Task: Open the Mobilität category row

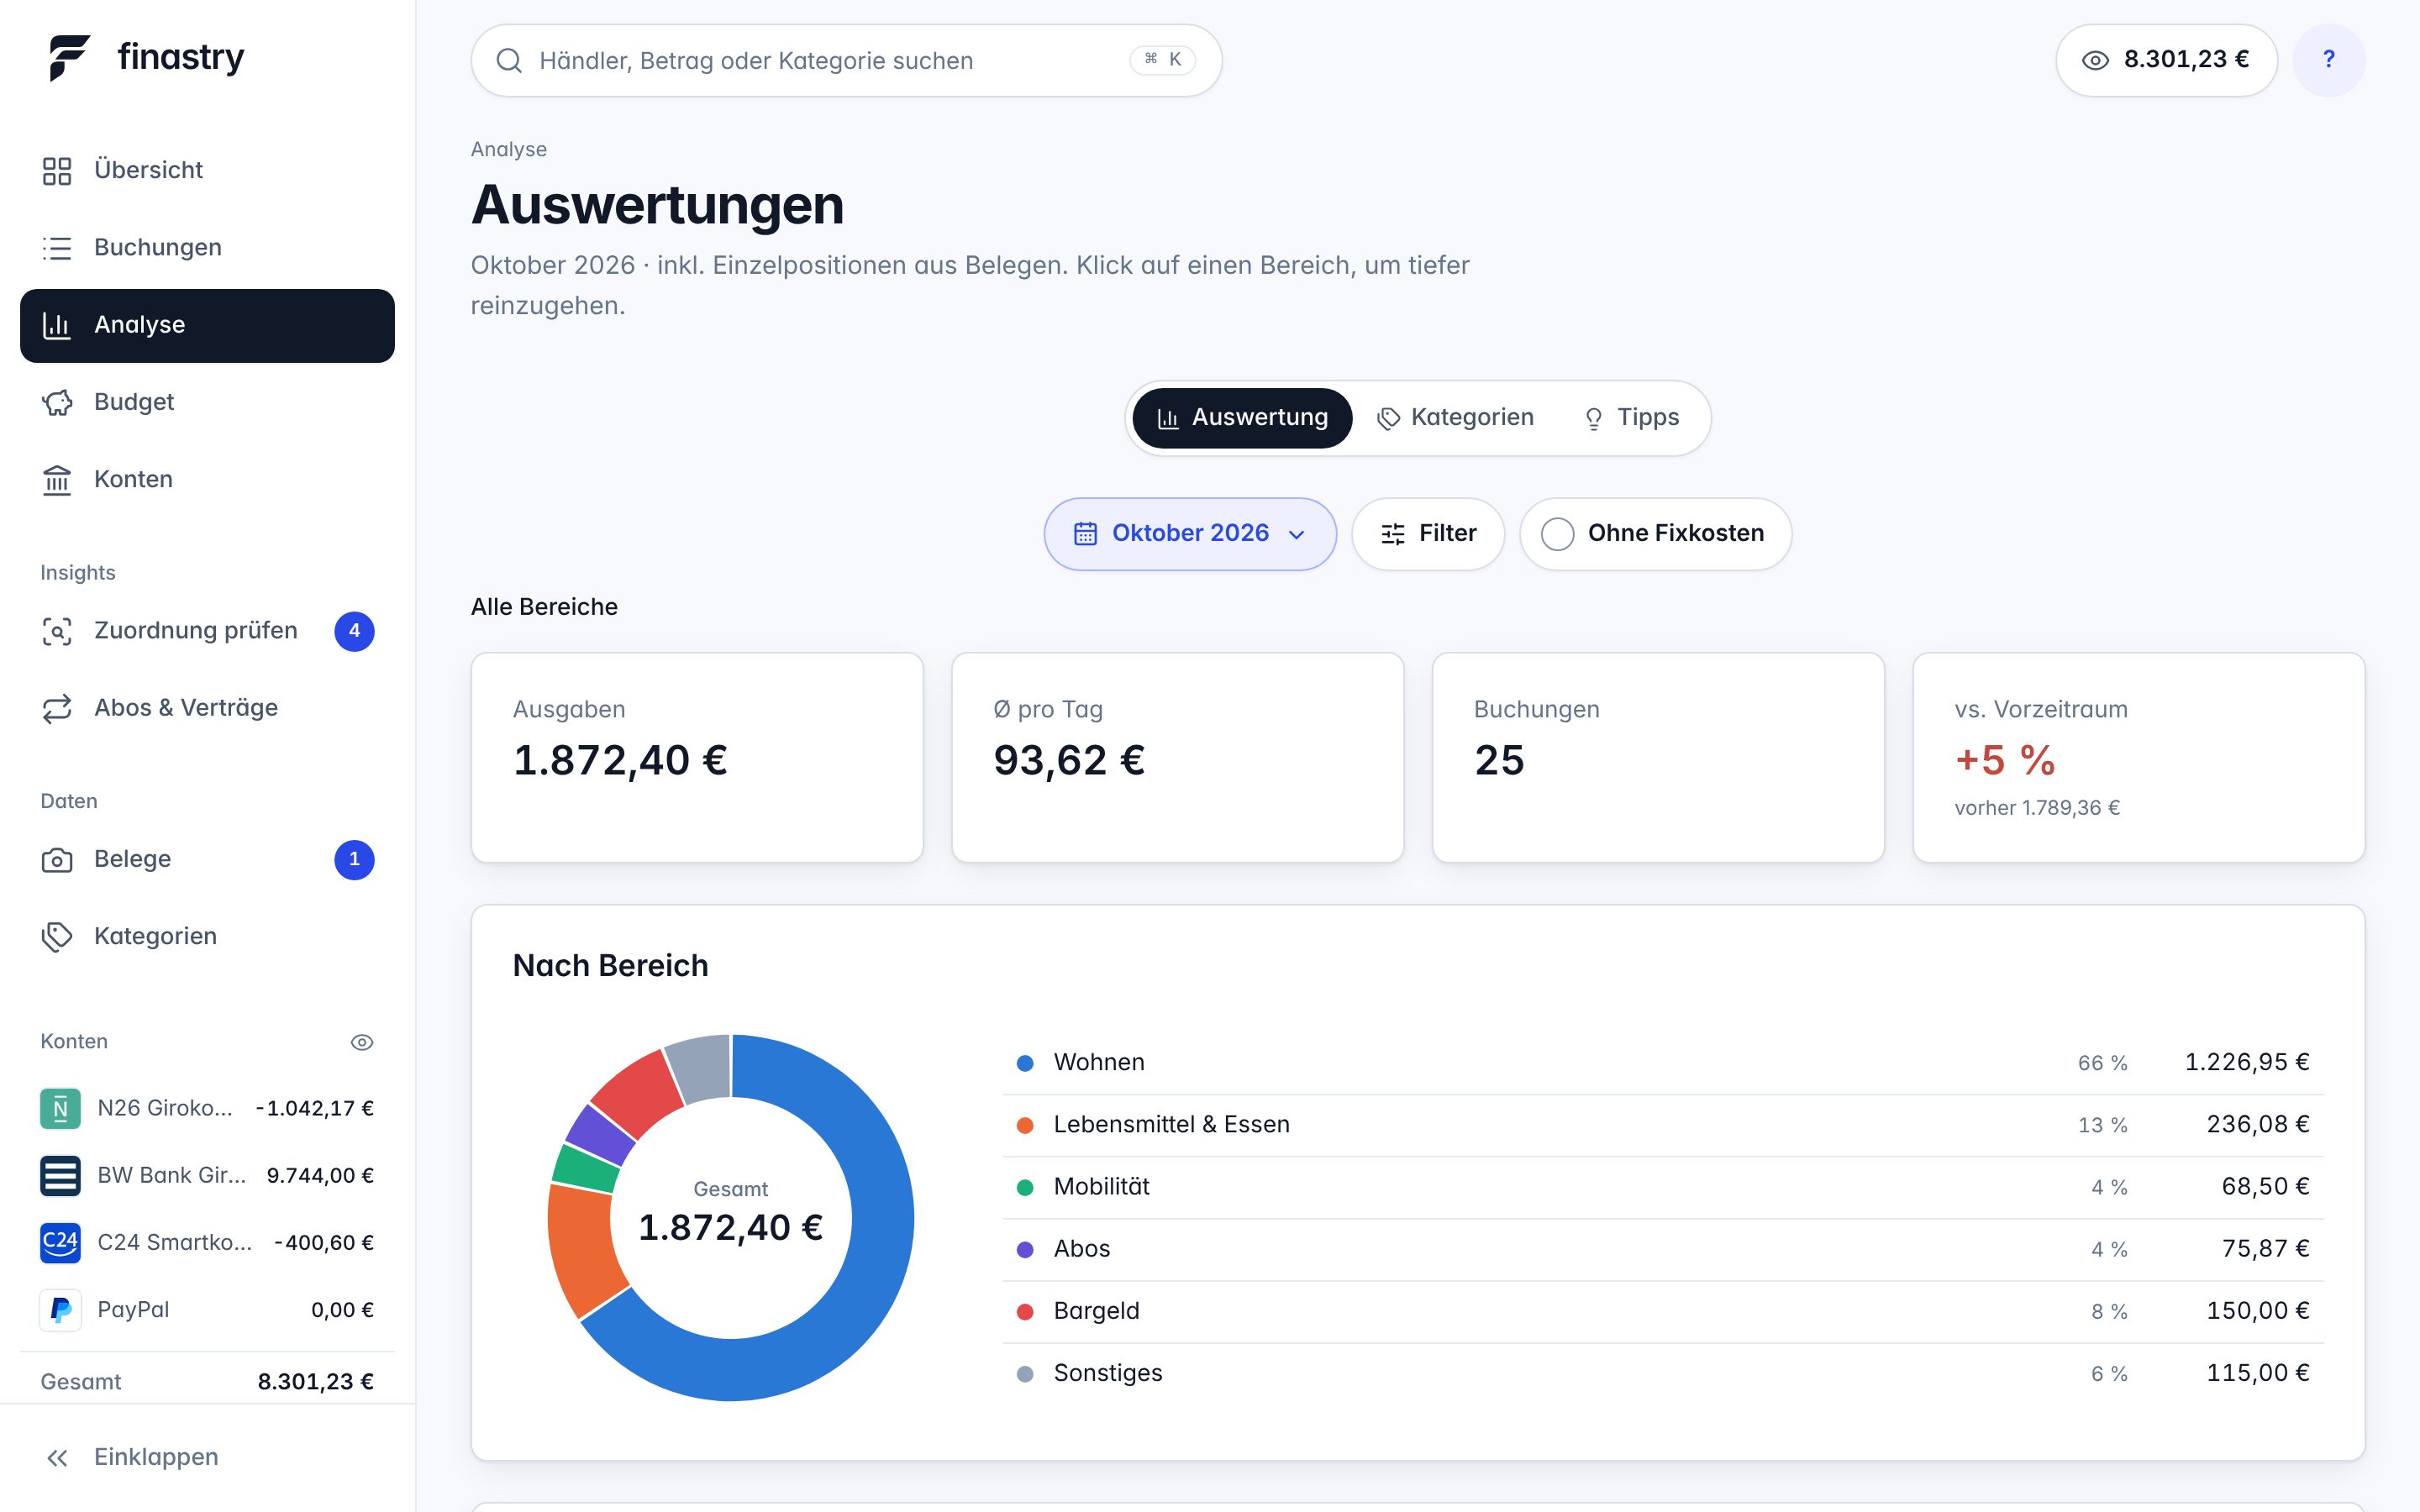Action: coord(1663,1187)
